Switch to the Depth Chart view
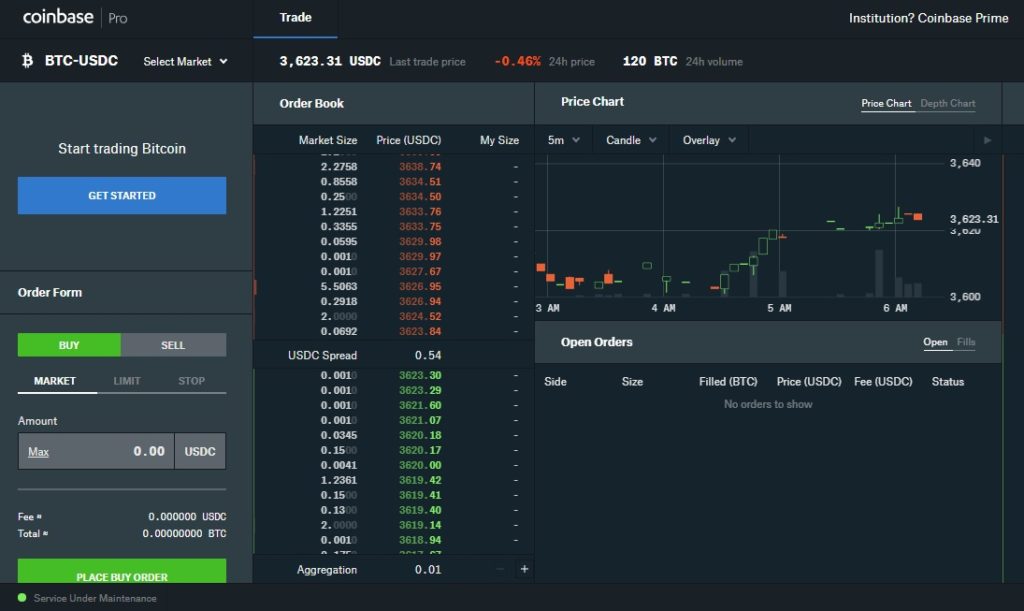This screenshot has height=611, width=1024. pos(949,103)
